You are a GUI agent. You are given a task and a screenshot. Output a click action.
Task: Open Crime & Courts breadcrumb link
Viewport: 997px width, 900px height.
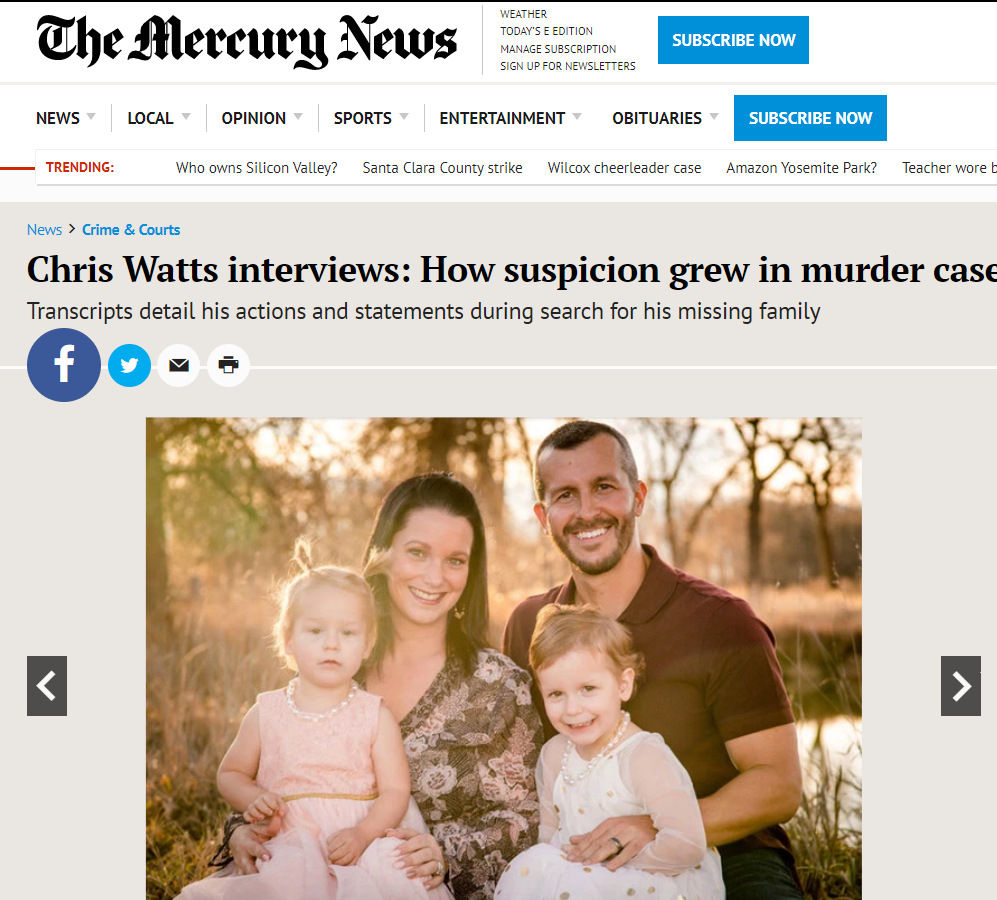click(131, 230)
